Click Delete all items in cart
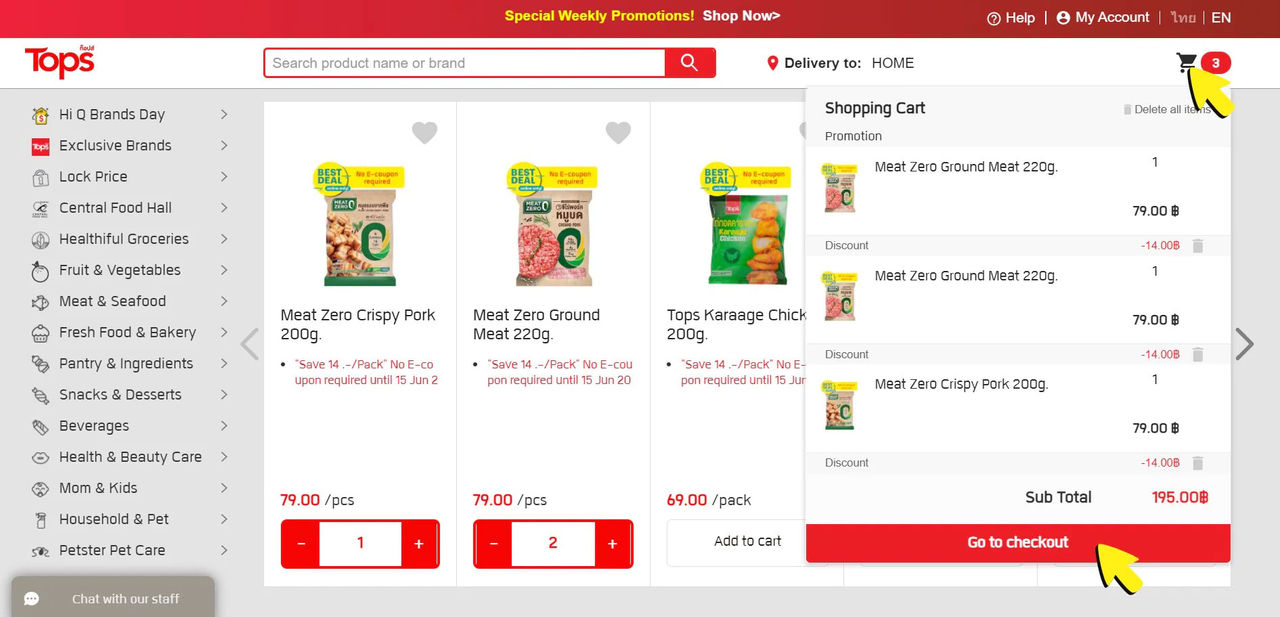This screenshot has width=1280, height=617. pyautogui.click(x=1166, y=109)
